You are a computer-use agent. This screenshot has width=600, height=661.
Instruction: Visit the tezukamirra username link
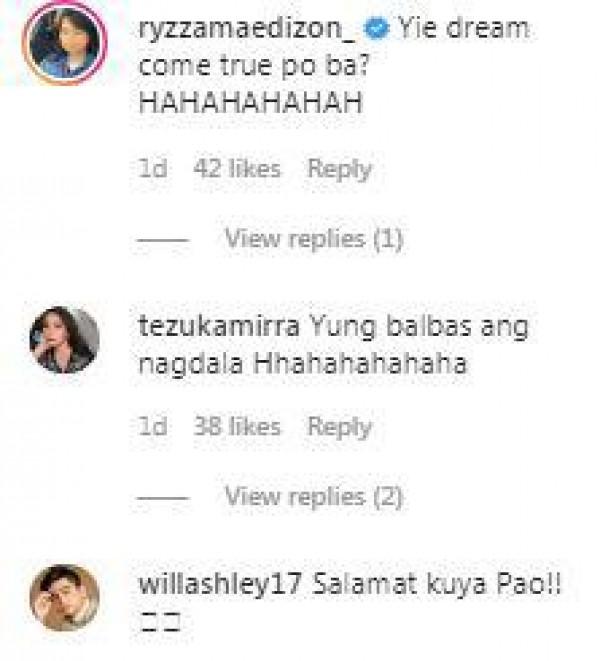[x=219, y=326]
